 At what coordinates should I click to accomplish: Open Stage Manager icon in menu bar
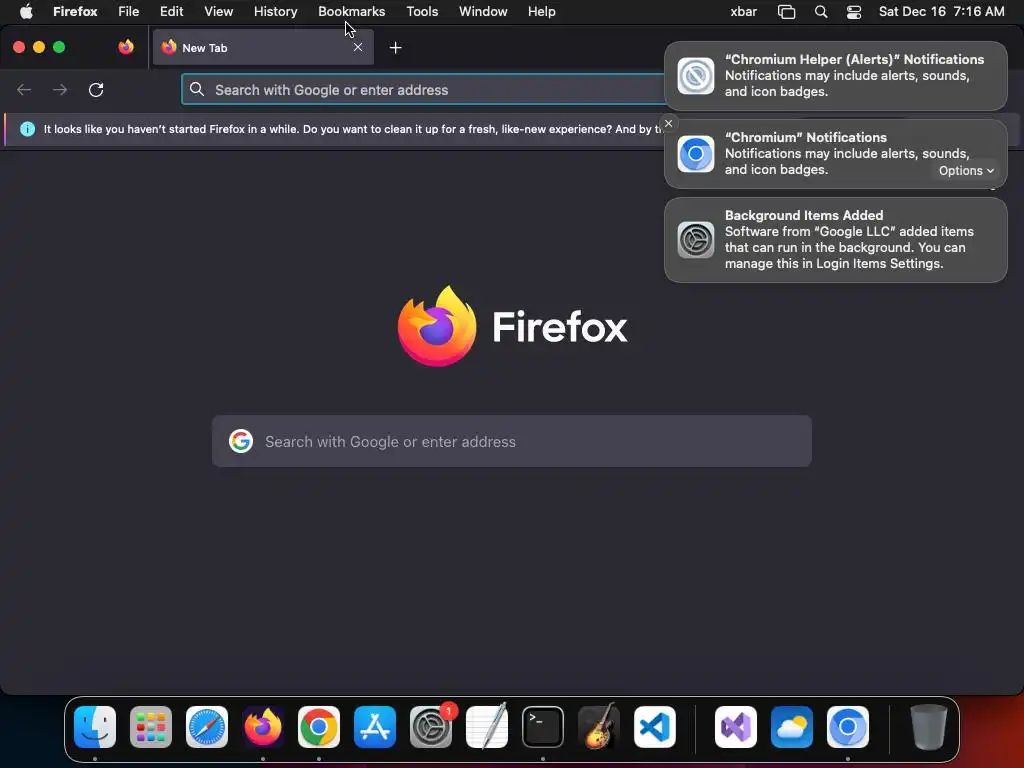click(786, 12)
